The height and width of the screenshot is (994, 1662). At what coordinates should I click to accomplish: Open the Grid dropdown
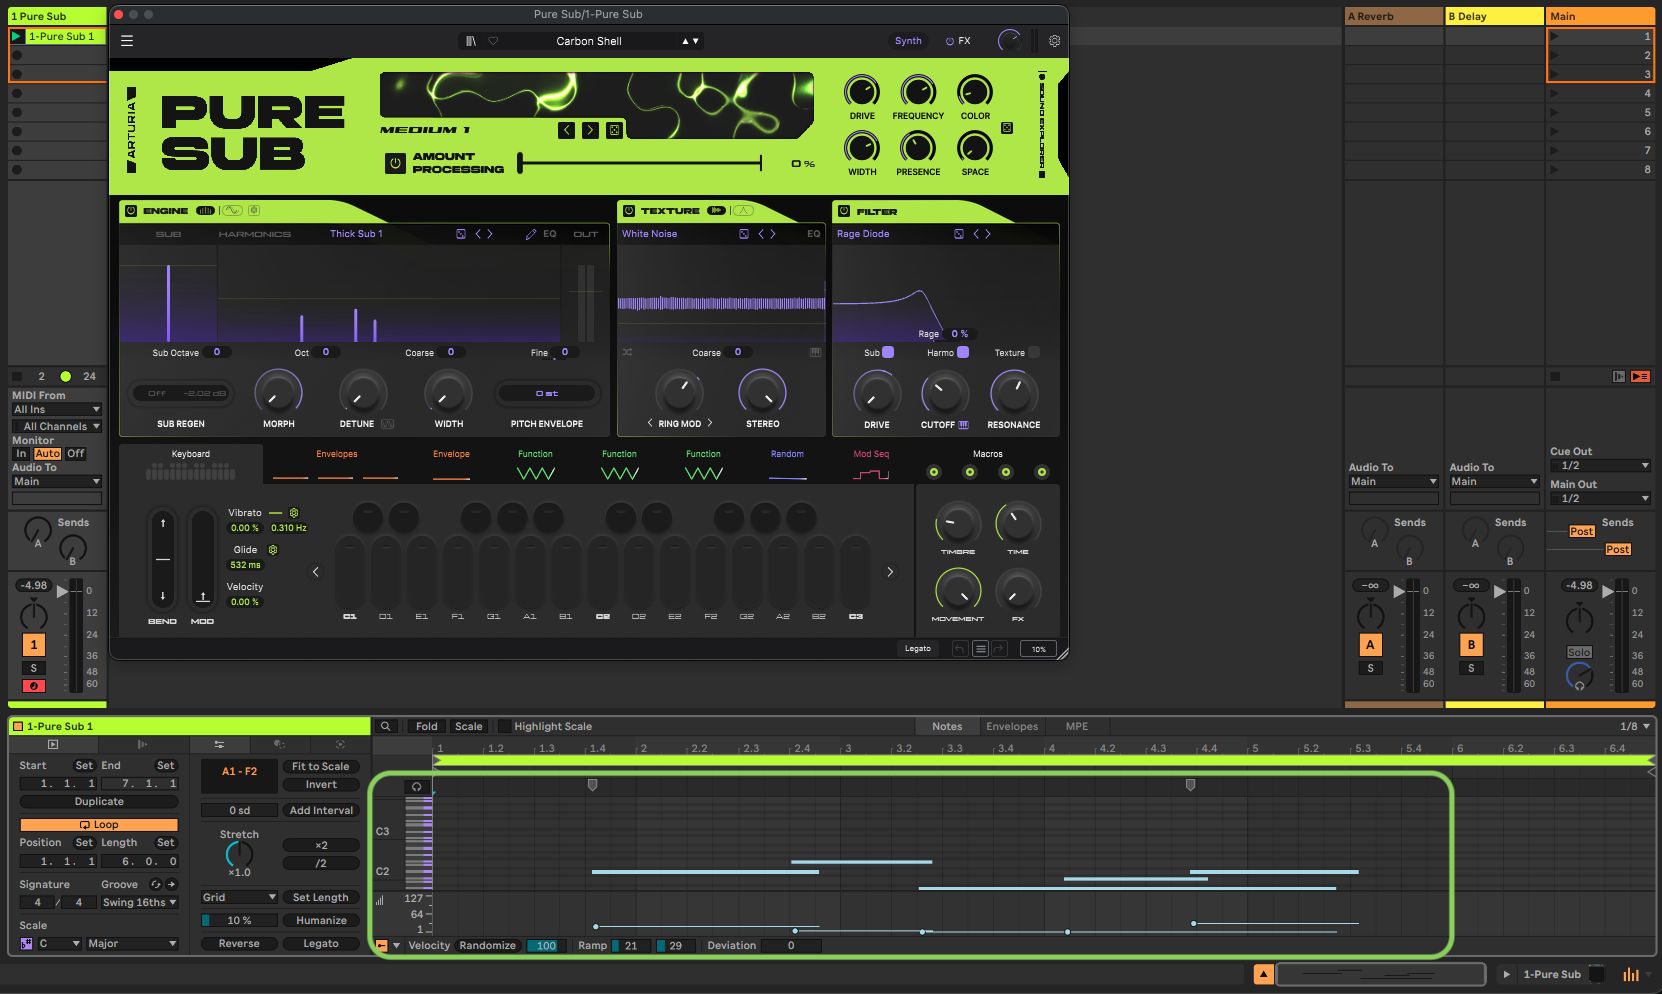tap(239, 898)
